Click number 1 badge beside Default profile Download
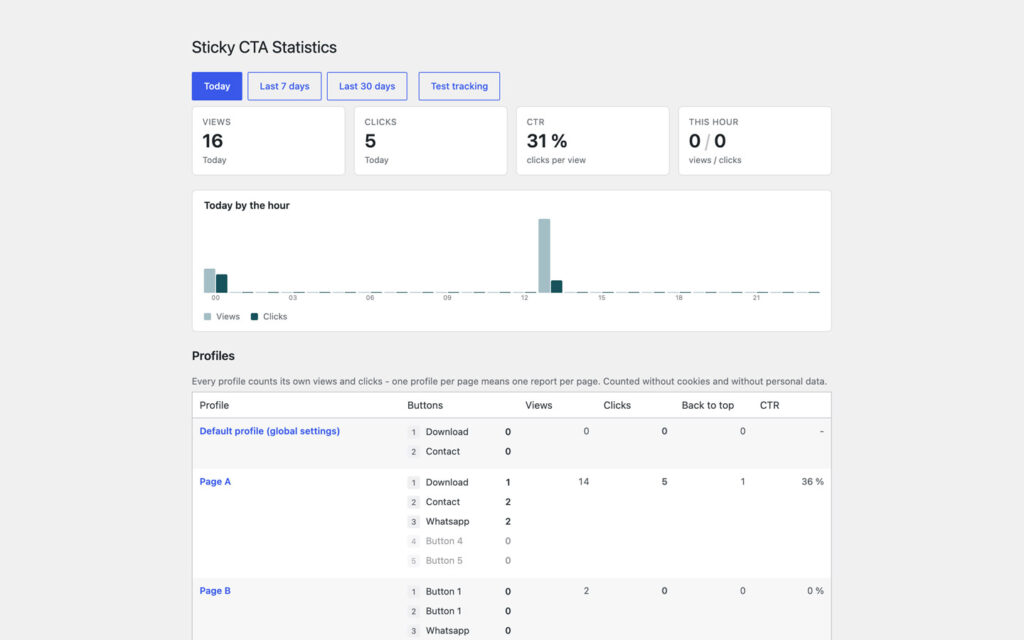 coord(413,432)
